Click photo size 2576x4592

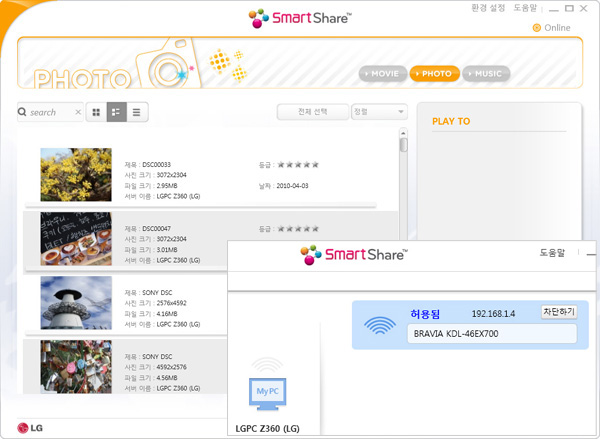pos(171,303)
